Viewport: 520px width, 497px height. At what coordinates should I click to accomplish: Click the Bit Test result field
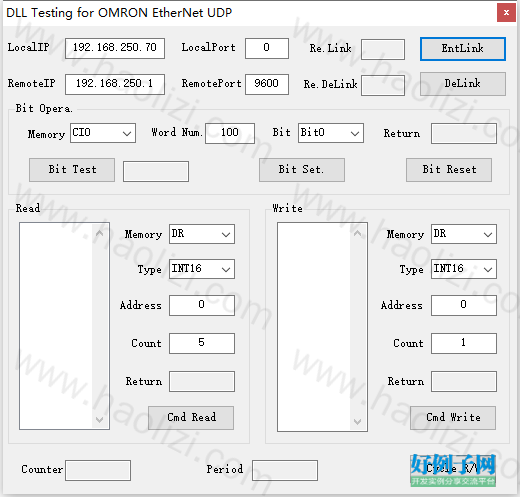click(x=156, y=171)
